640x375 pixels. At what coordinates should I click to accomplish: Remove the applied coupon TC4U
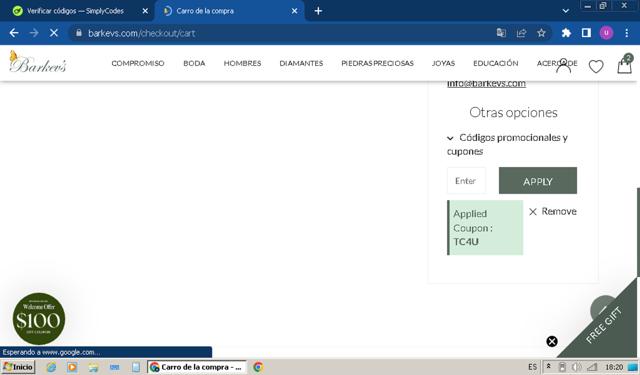pos(553,211)
